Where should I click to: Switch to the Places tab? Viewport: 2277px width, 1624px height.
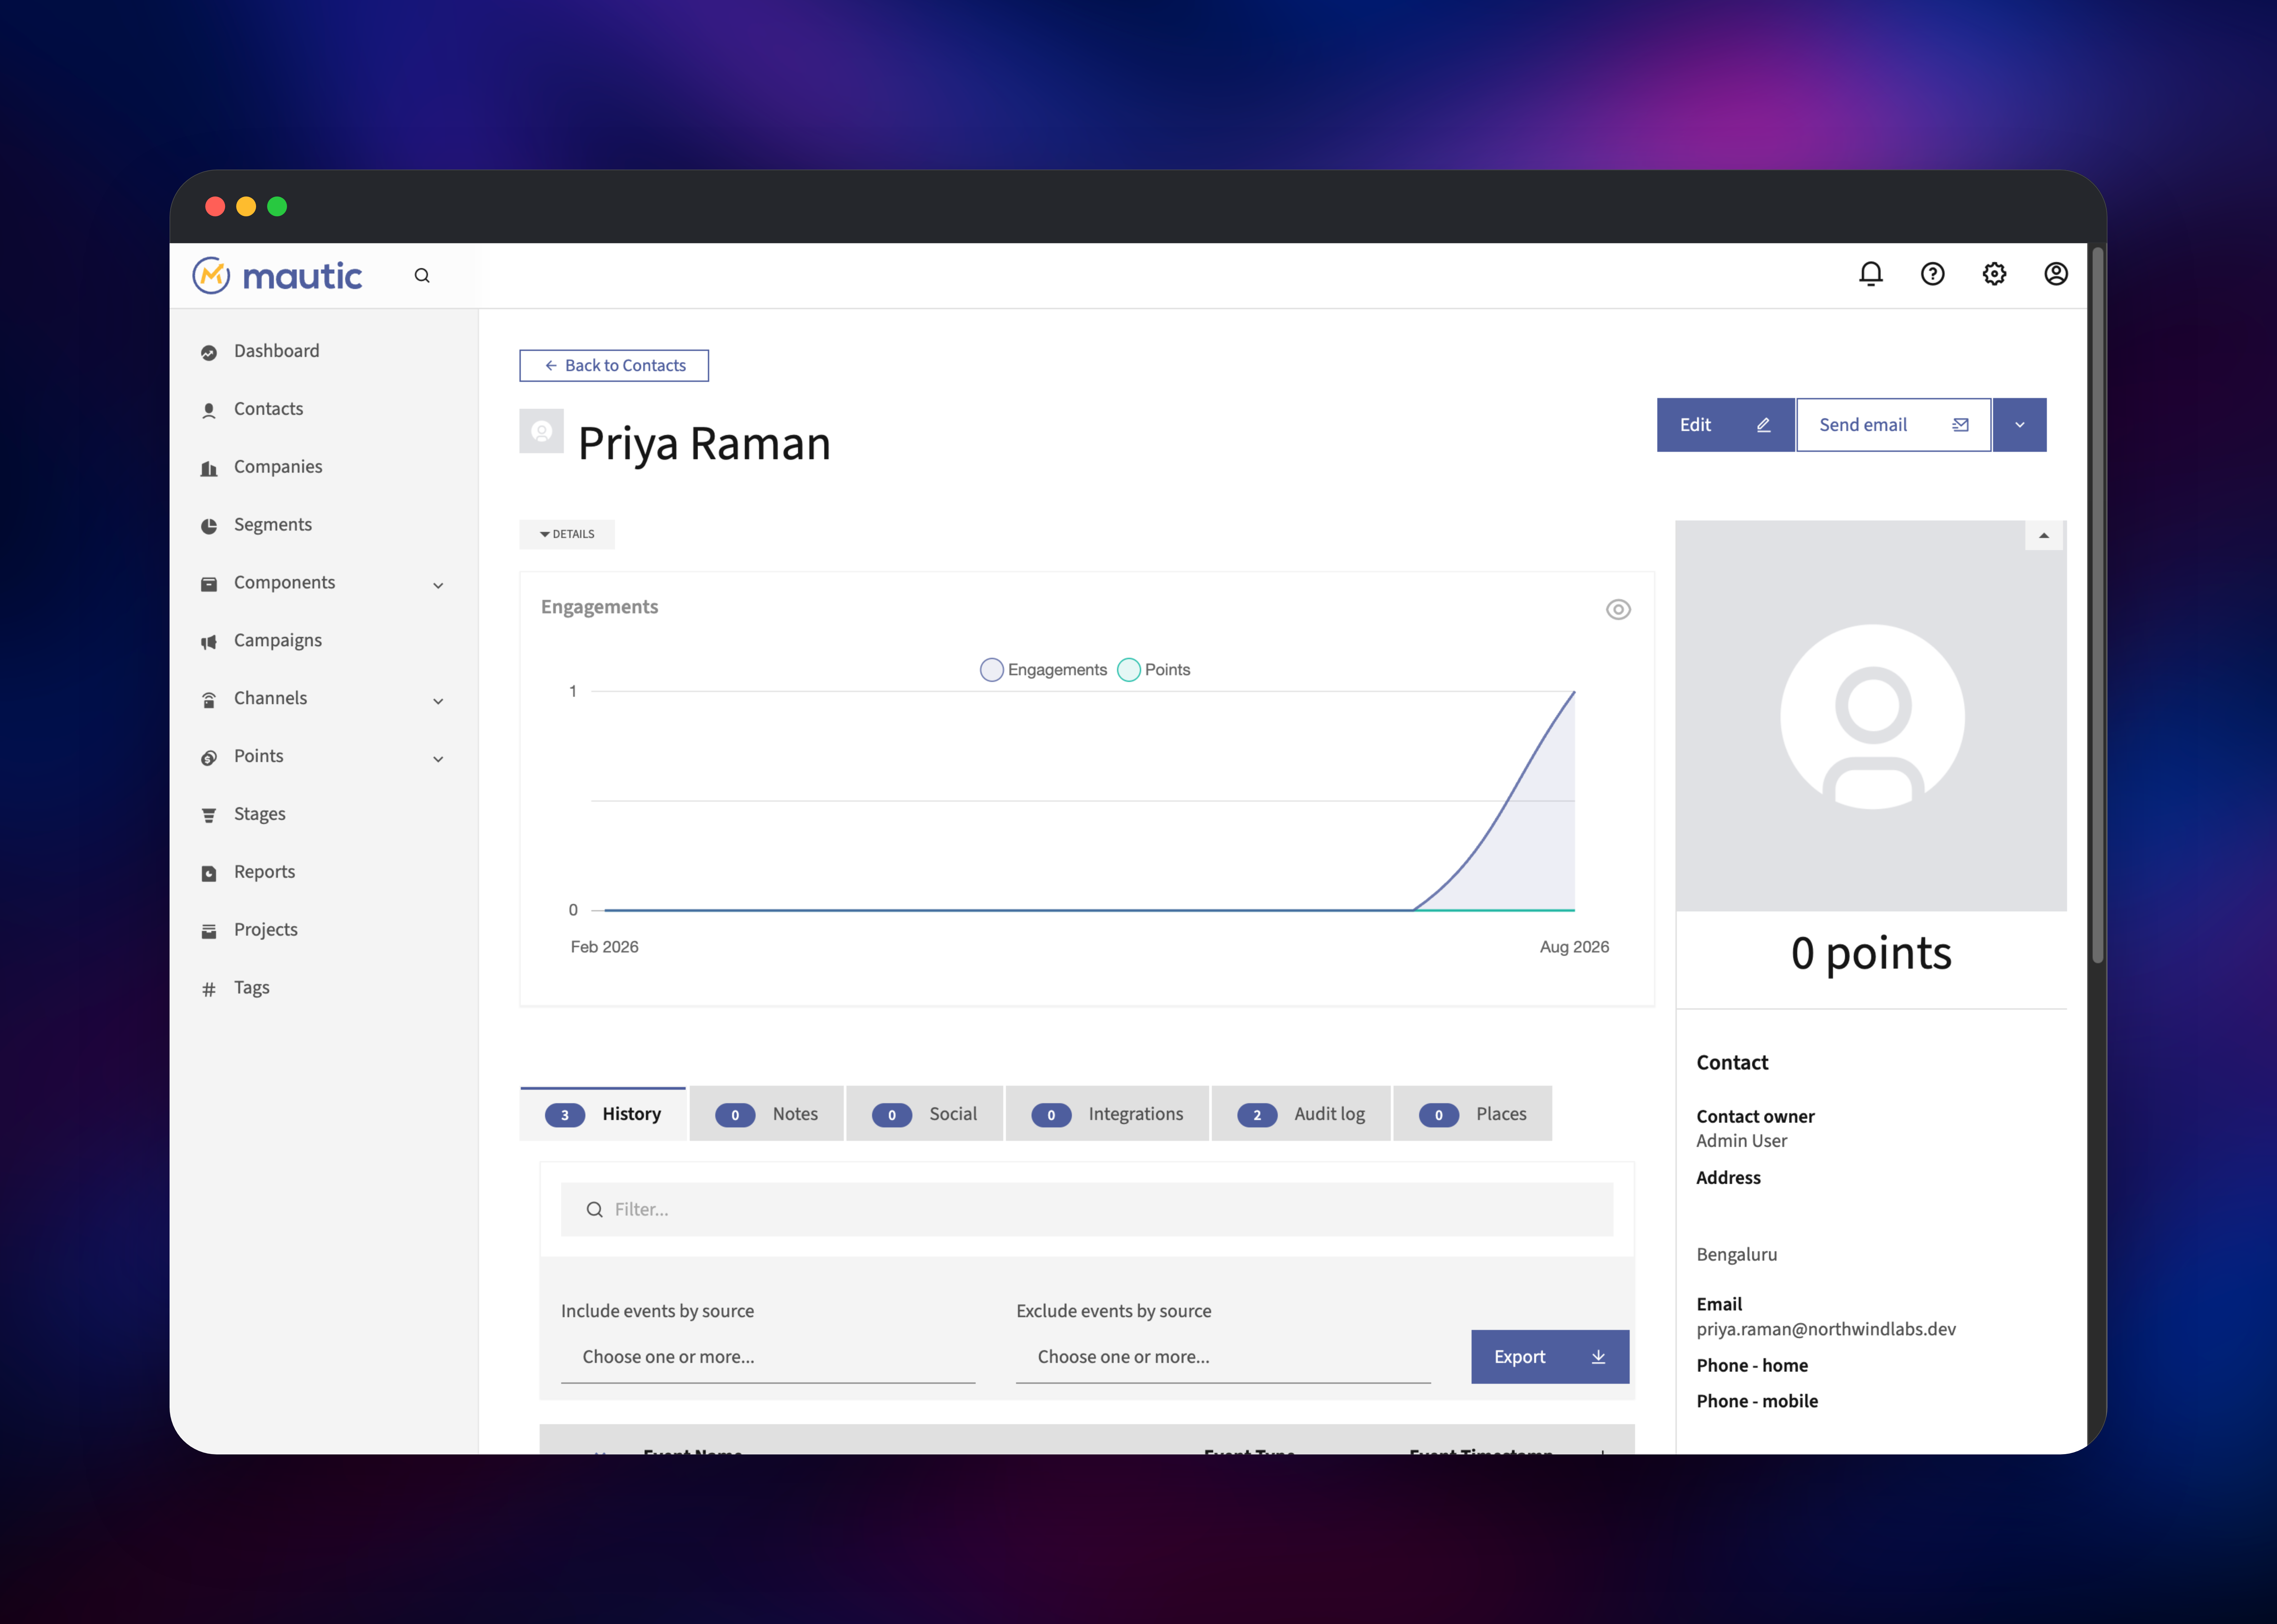(1473, 1114)
